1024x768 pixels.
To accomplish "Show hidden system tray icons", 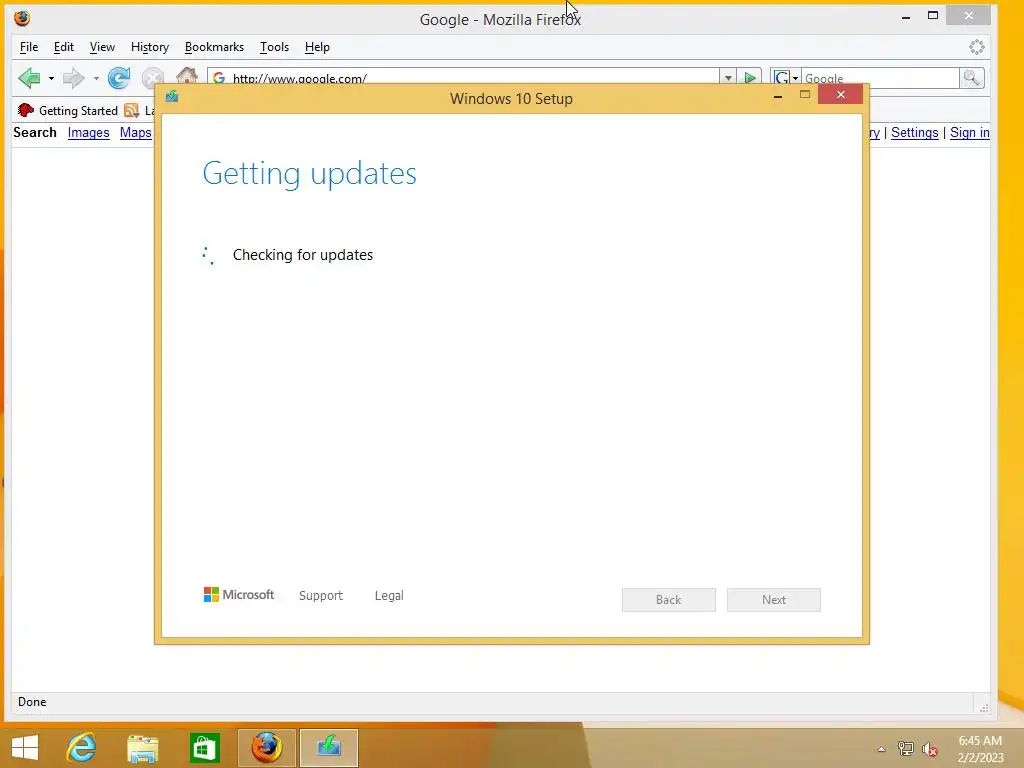I will [x=882, y=749].
